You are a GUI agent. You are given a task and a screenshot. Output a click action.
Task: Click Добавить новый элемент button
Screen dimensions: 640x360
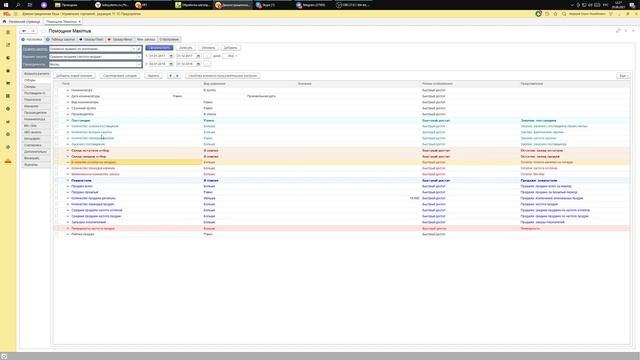tap(74, 76)
